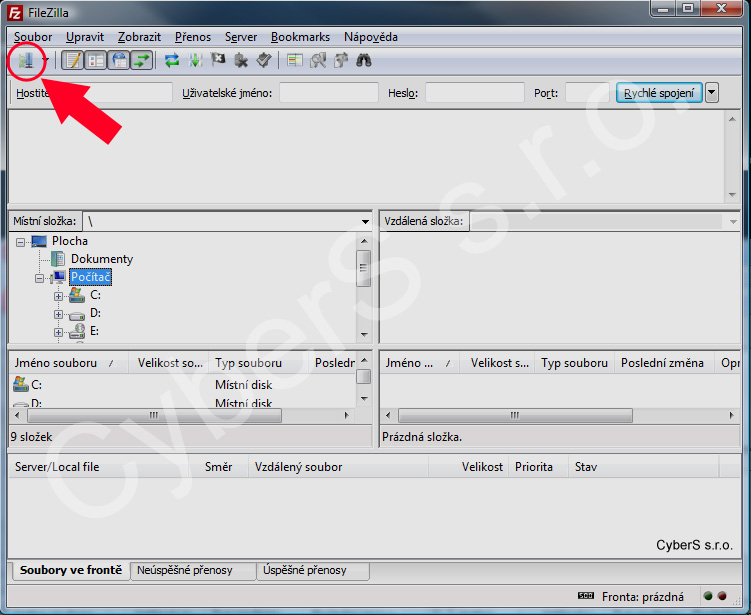Open the Vzdálená složka path dropdown
Viewport: 751px width, 615px height.
733,221
